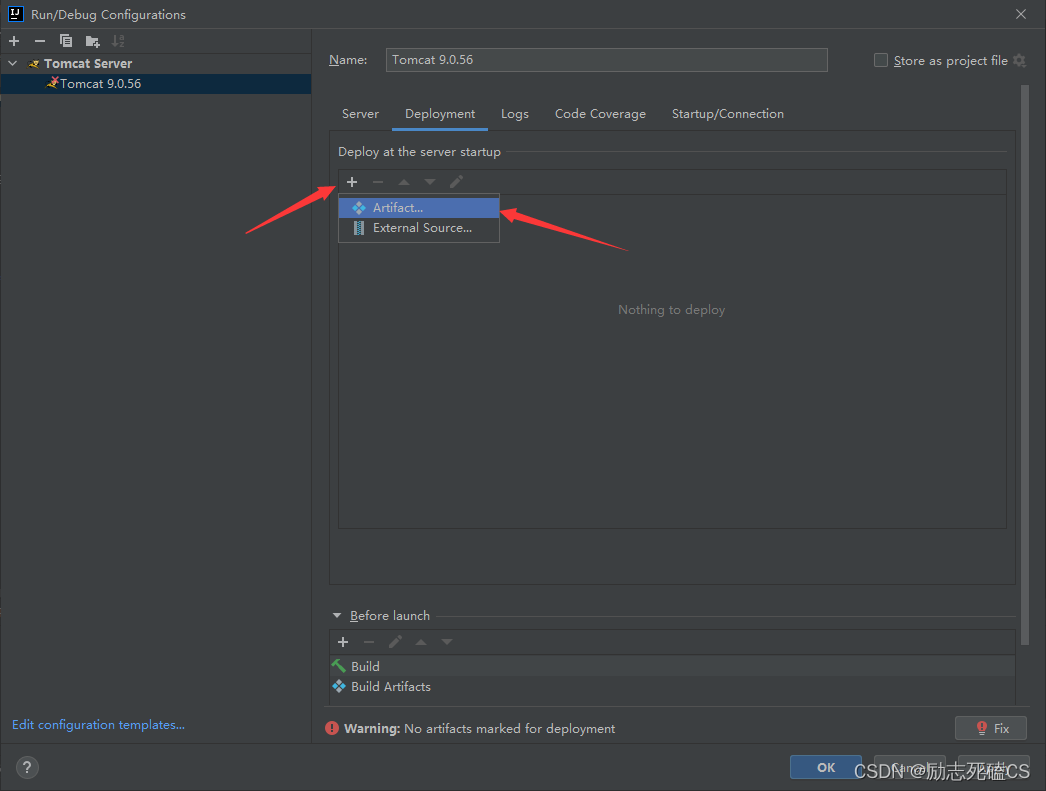Collapse the Tomcat Server tree node
Screen dimensions: 1046x791
[13, 63]
